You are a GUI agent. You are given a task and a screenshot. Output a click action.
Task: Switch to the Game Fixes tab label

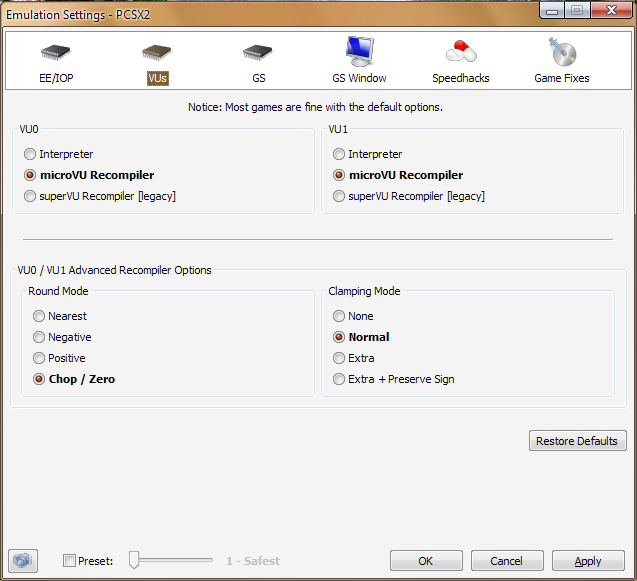(x=562, y=78)
